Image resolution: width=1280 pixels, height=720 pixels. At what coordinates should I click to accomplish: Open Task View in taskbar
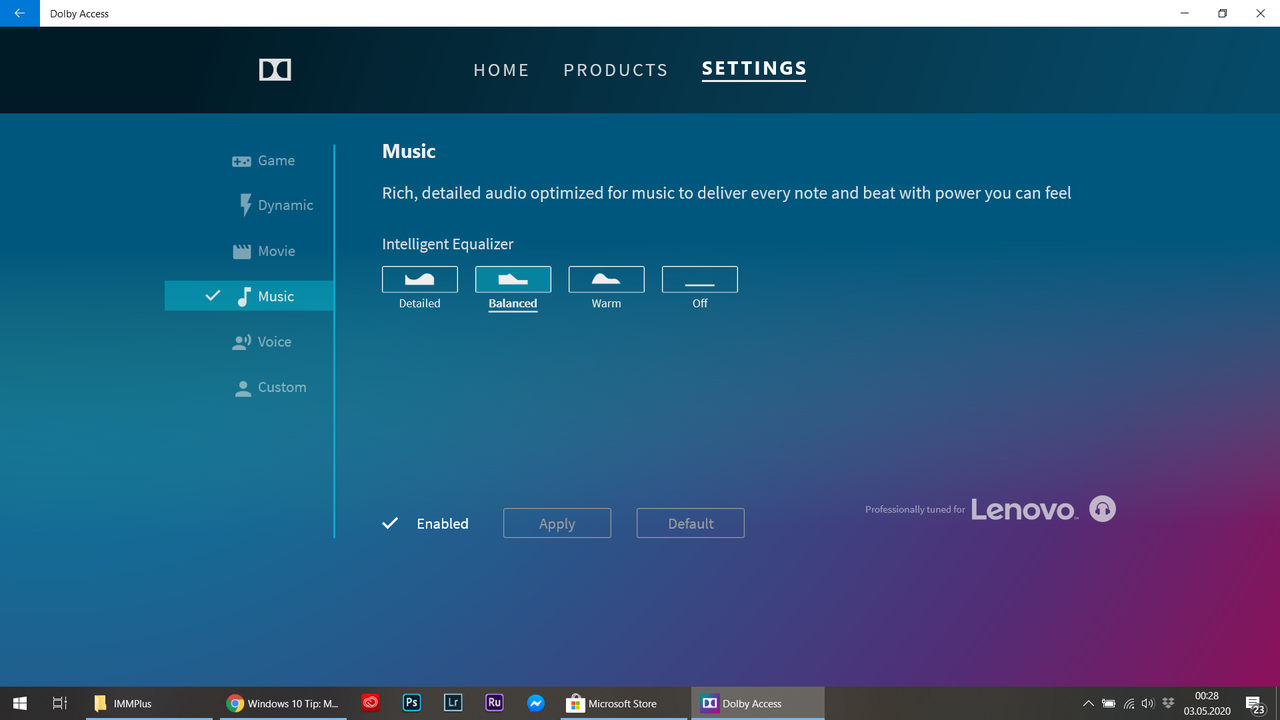tap(59, 703)
